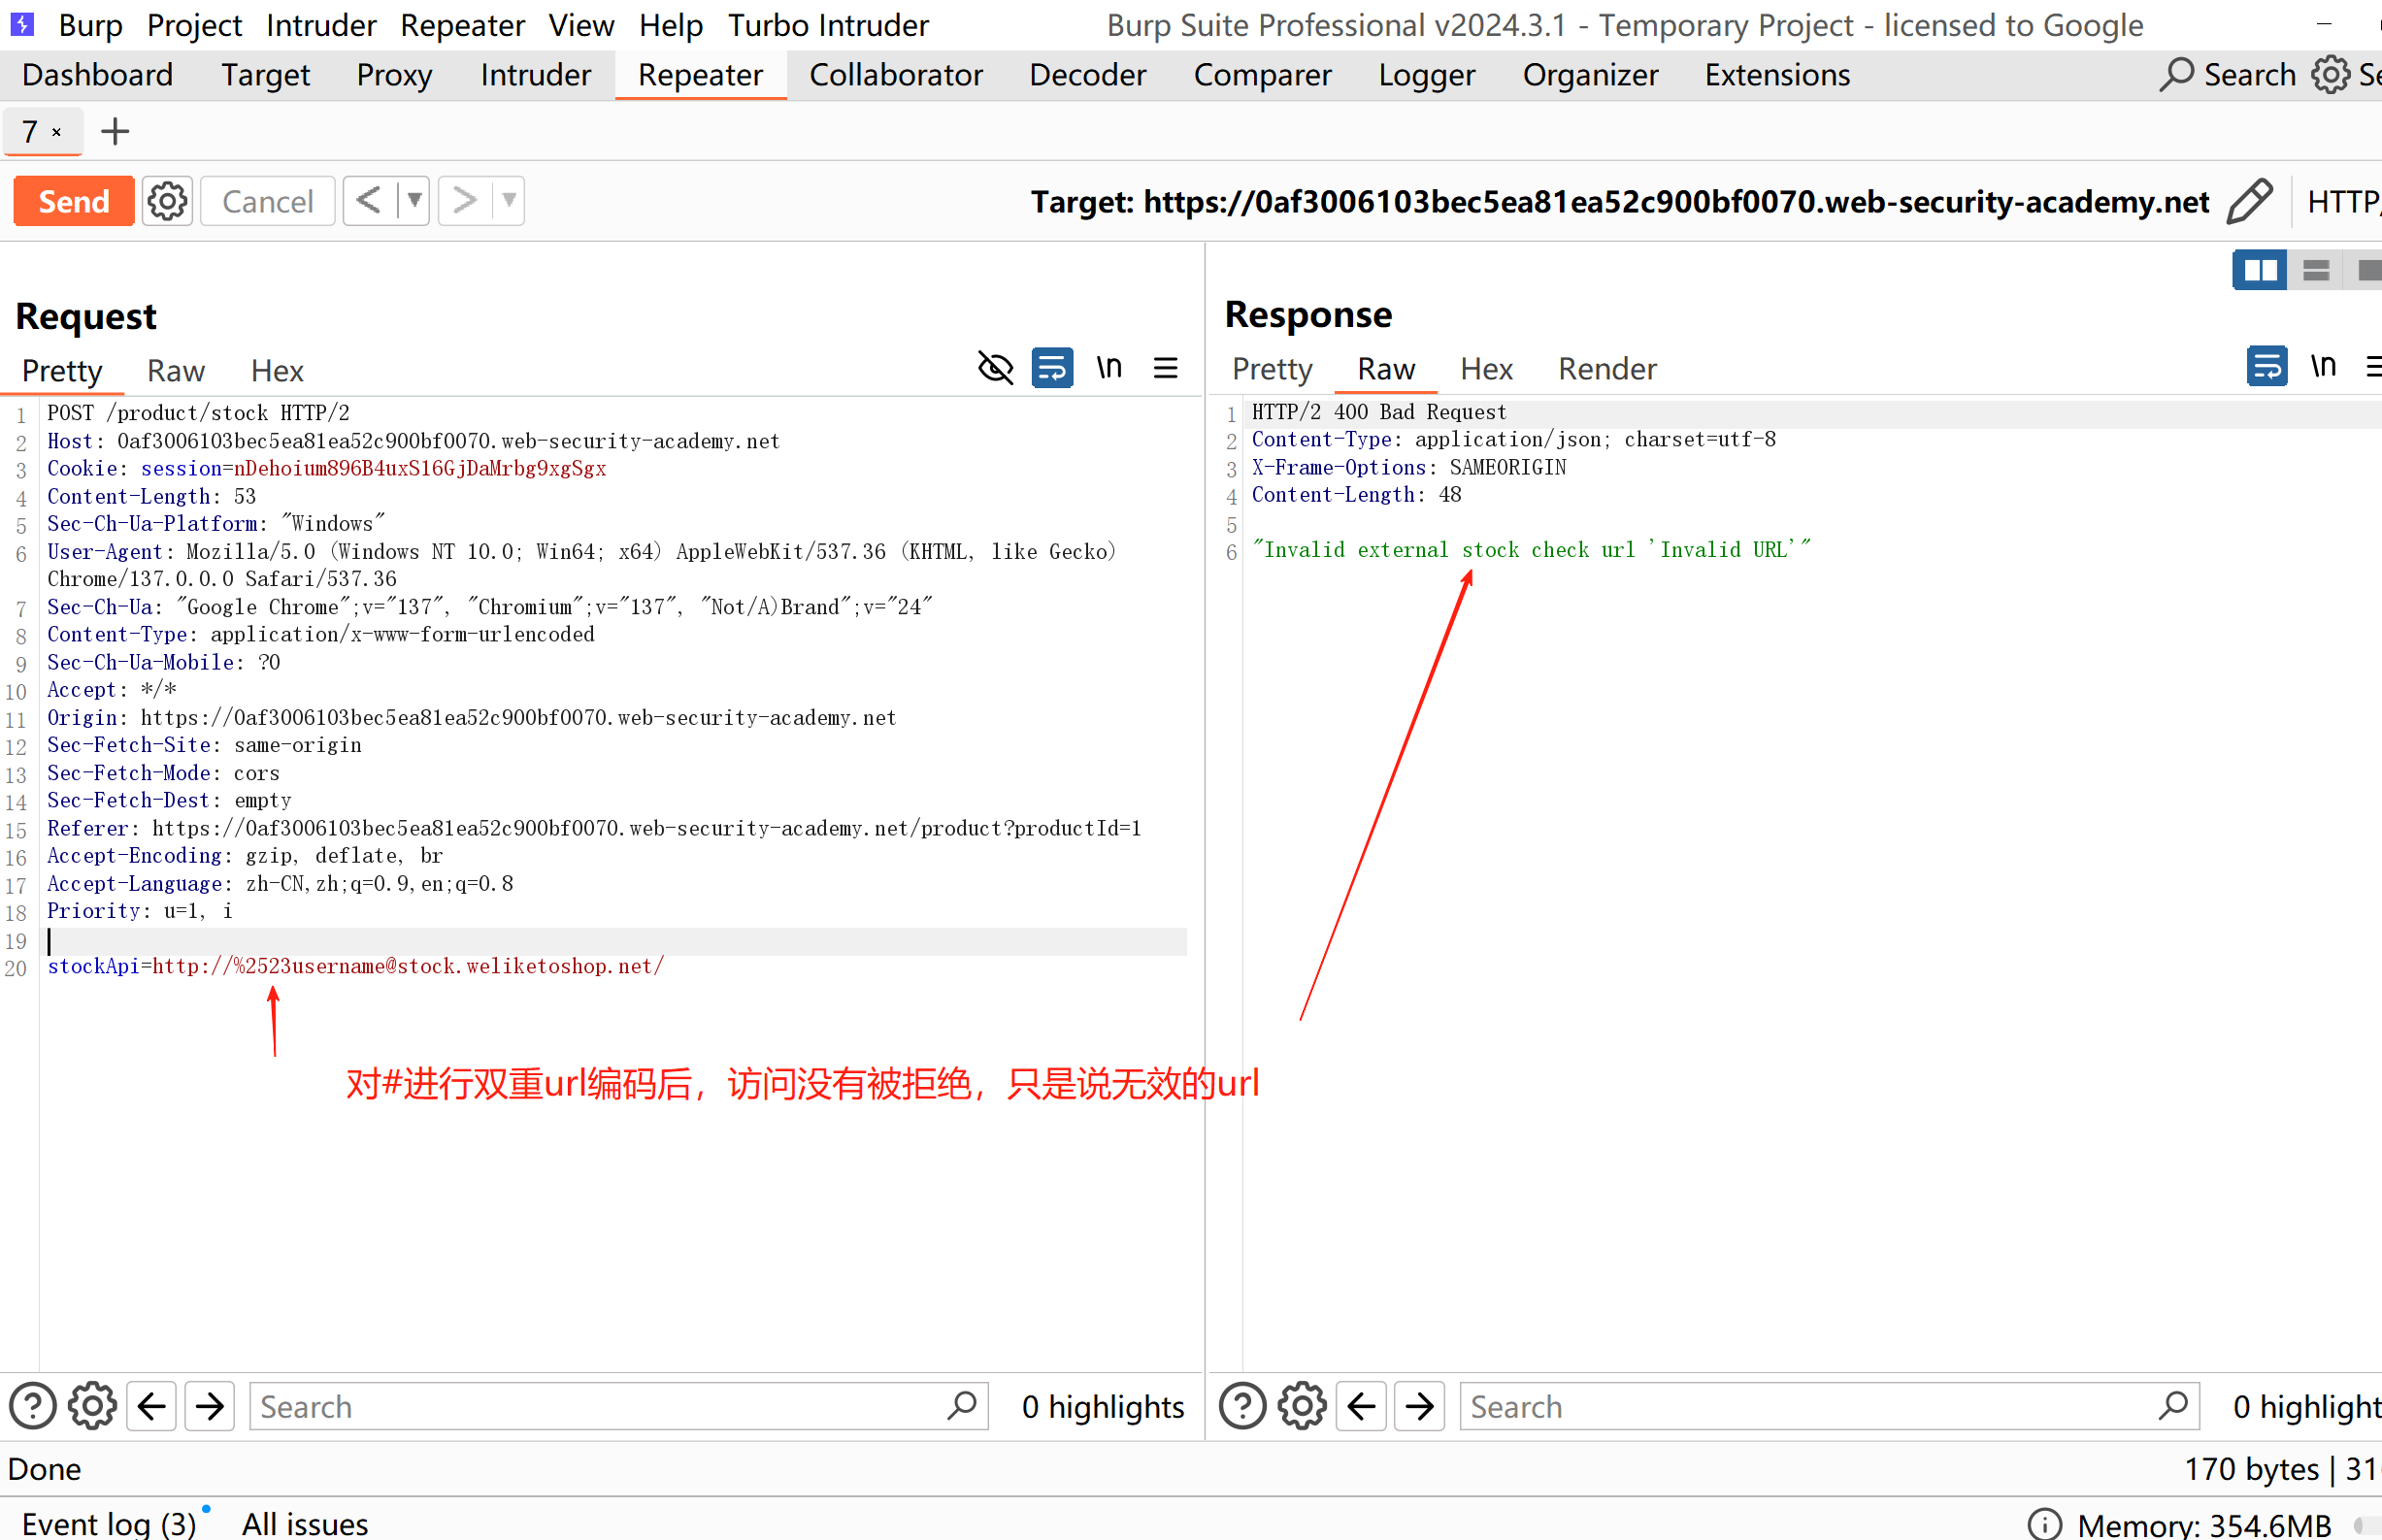2382x1540 pixels.
Task: Open Repeater send settings gear icon
Action: pyautogui.click(x=167, y=201)
